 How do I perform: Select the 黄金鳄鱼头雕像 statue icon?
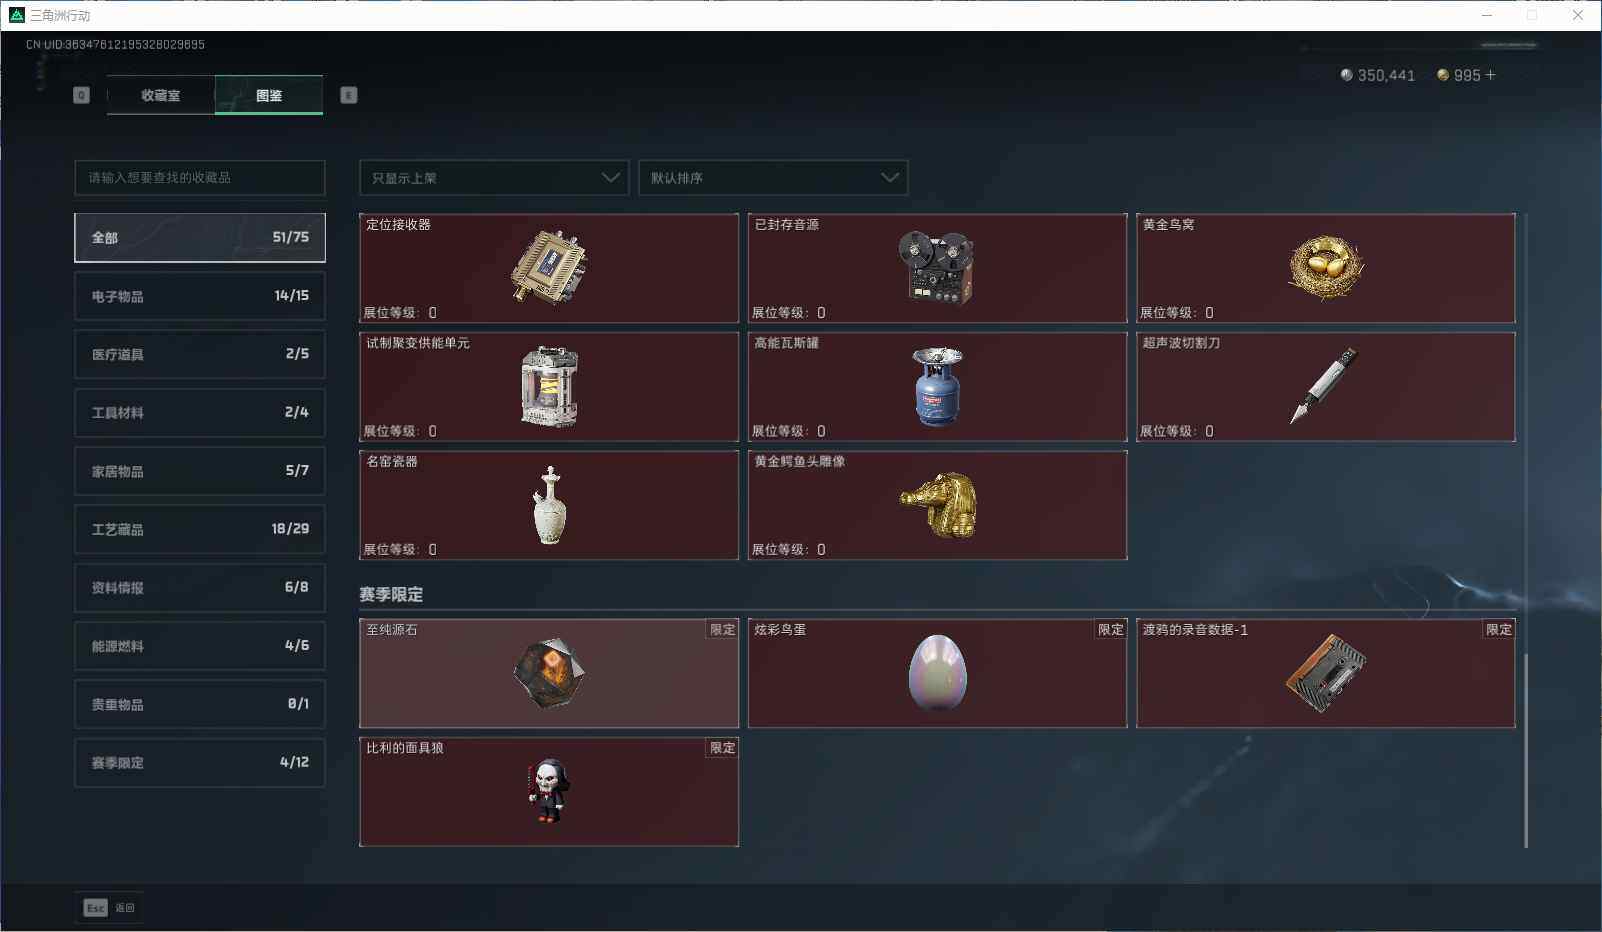[938, 505]
